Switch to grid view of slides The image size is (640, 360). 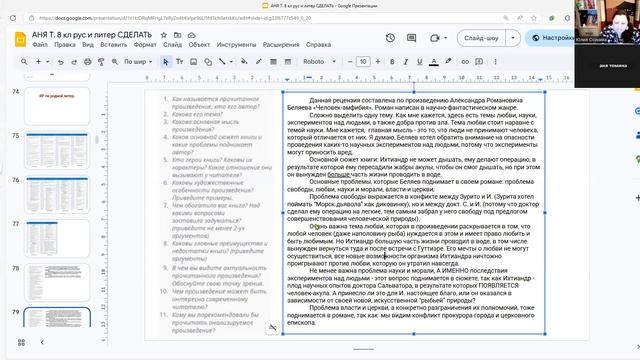pyautogui.click(x=22, y=342)
